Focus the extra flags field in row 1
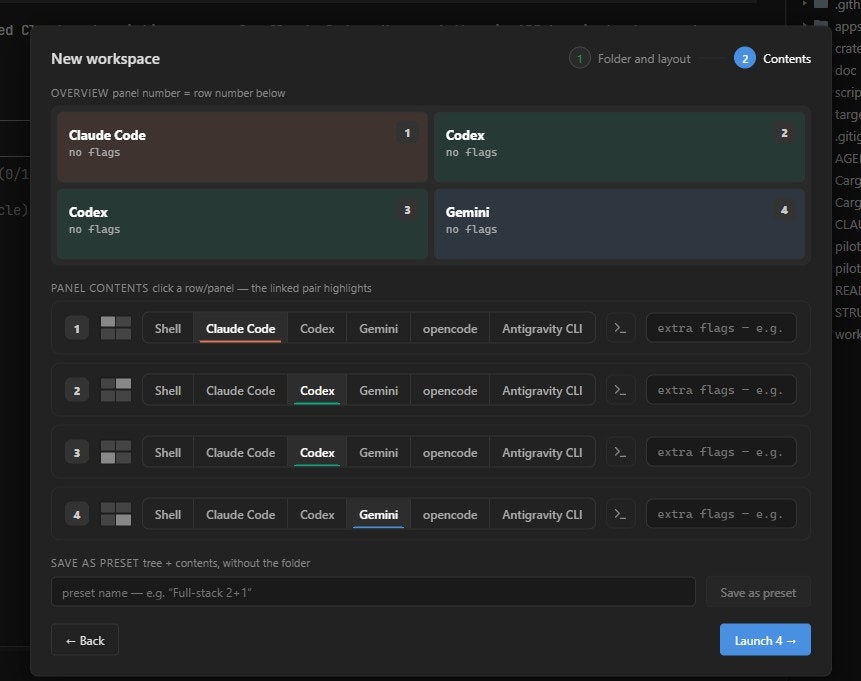Image resolution: width=861 pixels, height=681 pixels. click(721, 328)
